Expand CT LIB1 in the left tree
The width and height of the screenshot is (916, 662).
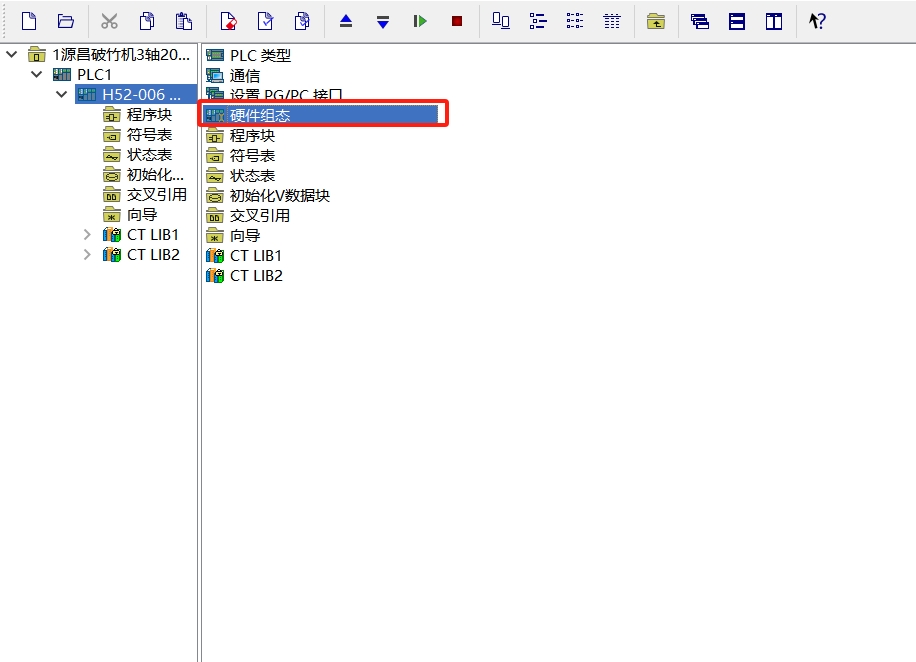pos(87,235)
